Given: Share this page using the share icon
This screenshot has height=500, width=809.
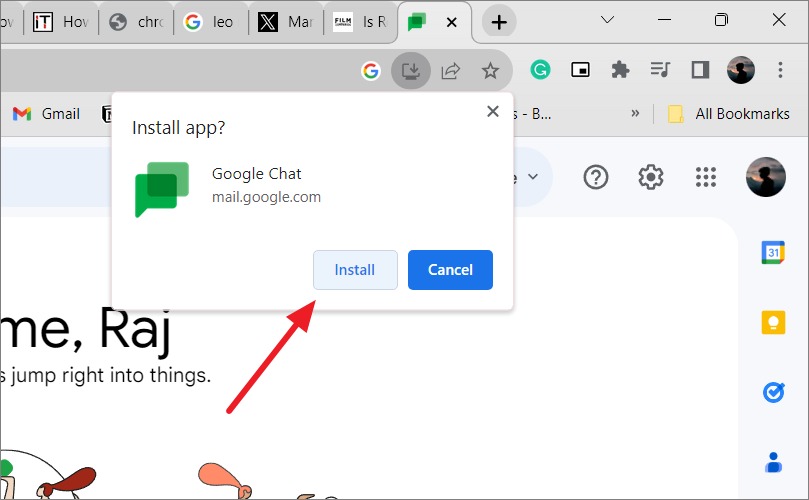Looking at the screenshot, I should click(x=450, y=71).
